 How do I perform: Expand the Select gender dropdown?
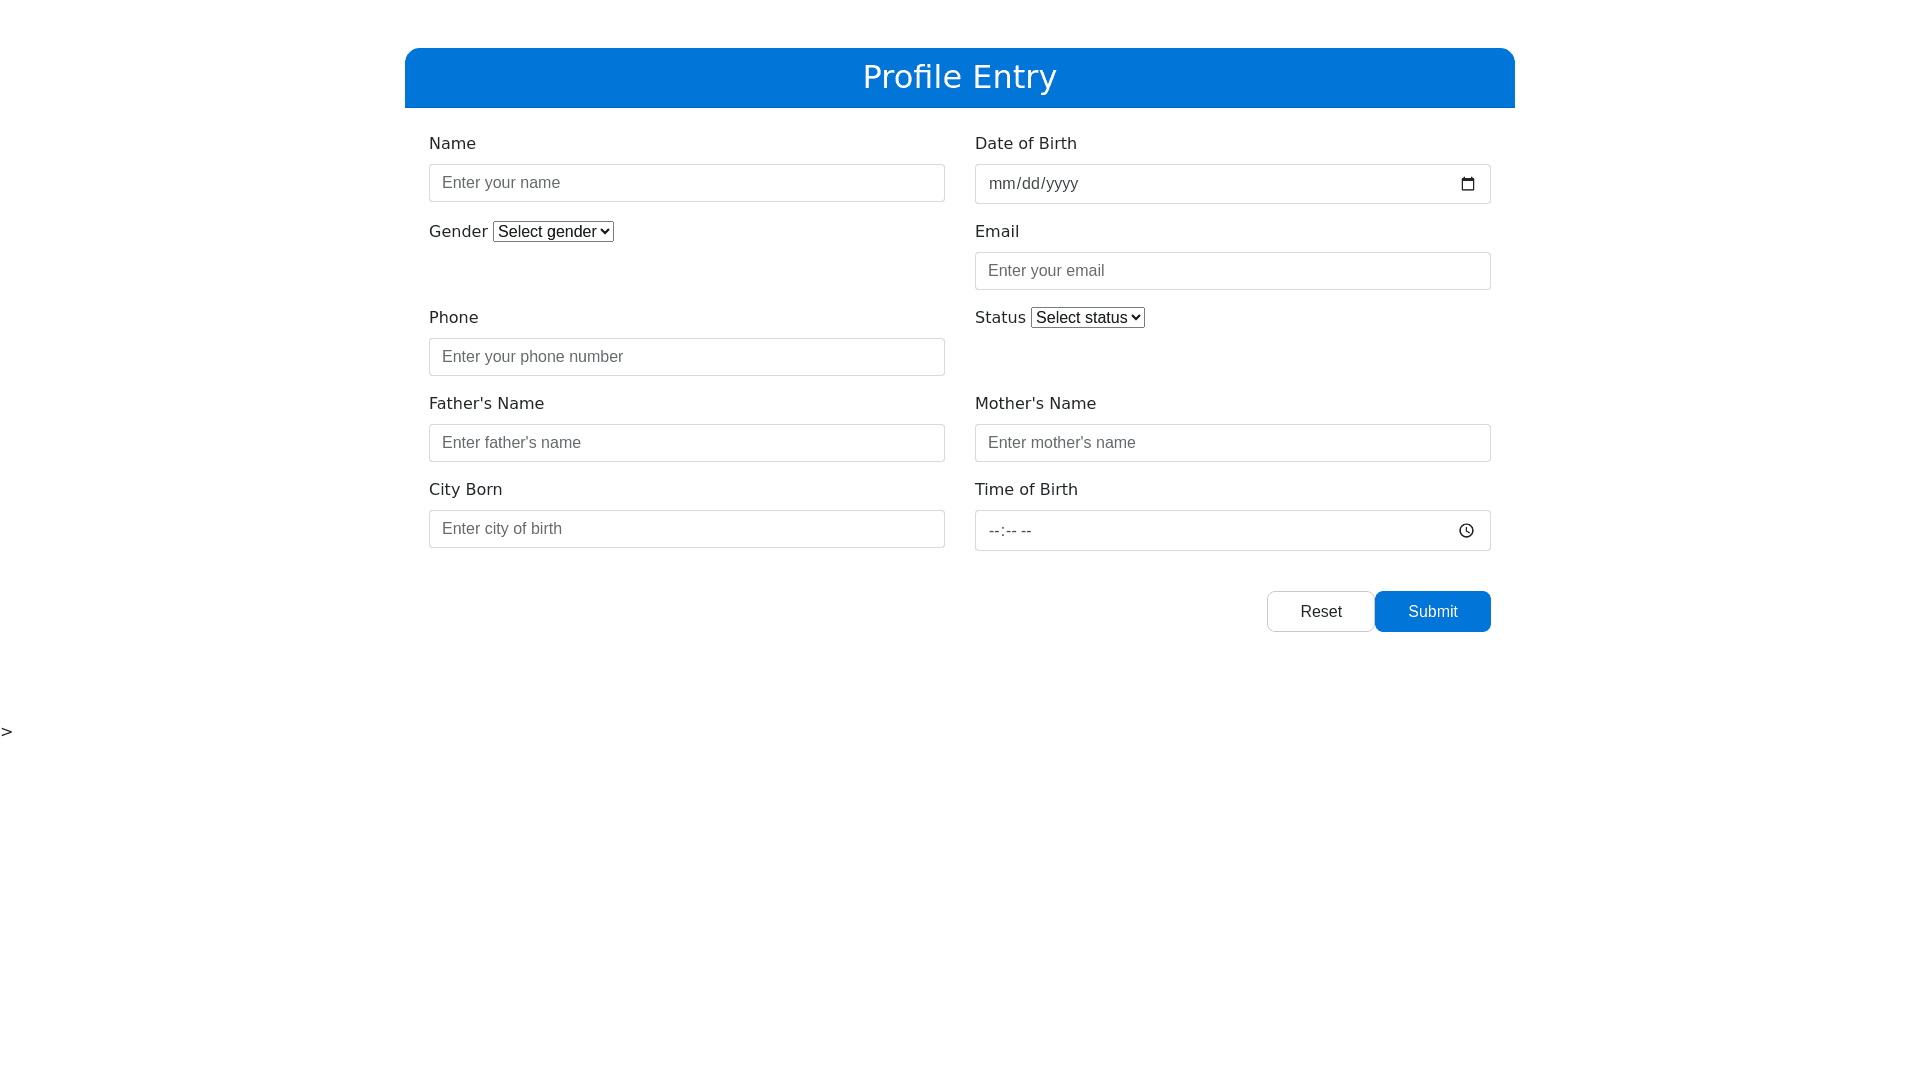[553, 232]
